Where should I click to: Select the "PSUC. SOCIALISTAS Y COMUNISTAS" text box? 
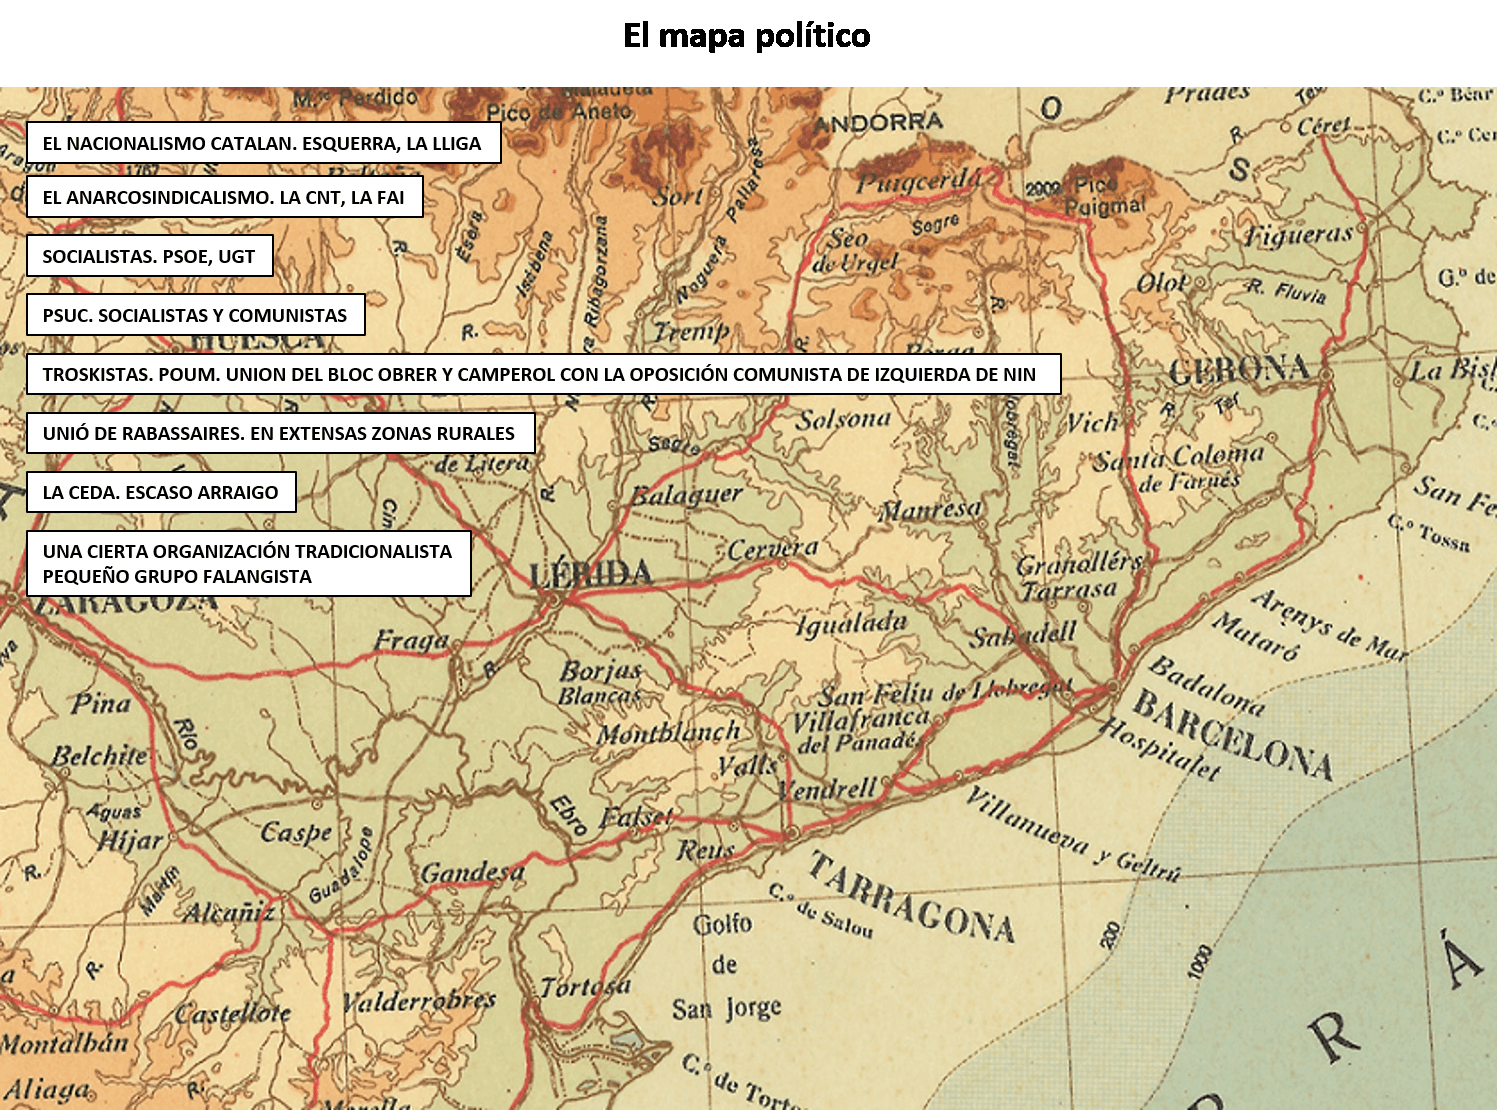pyautogui.click(x=196, y=315)
